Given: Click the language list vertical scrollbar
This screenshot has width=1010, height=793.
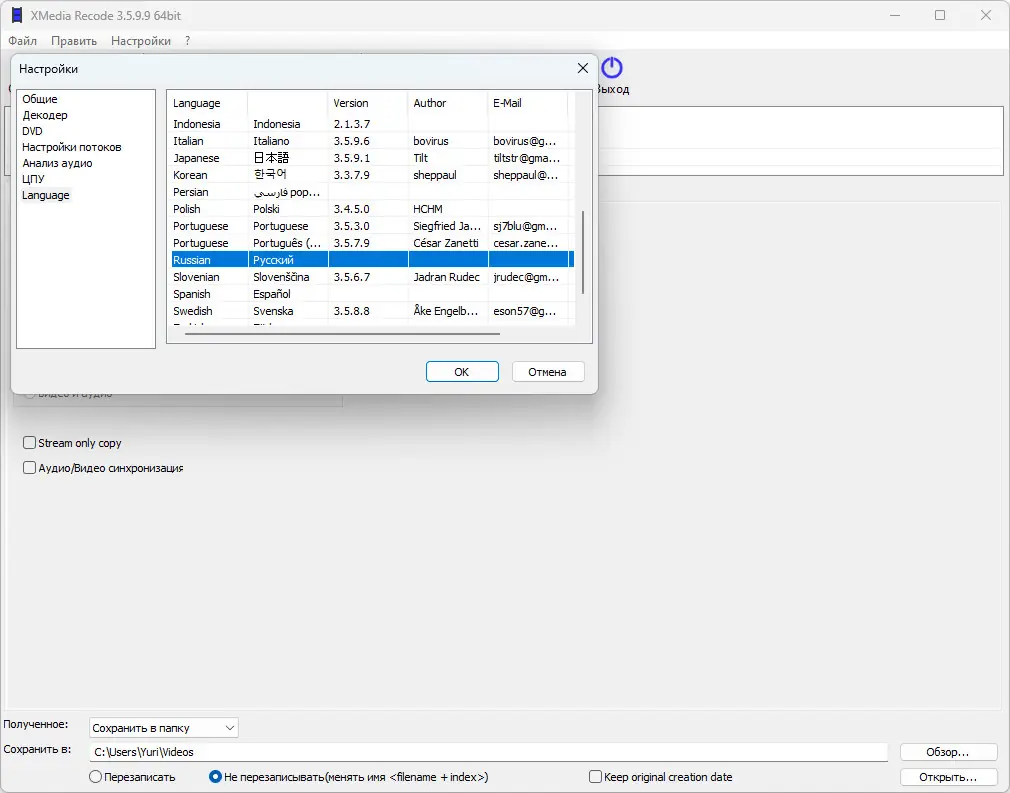Looking at the screenshot, I should pos(583,251).
